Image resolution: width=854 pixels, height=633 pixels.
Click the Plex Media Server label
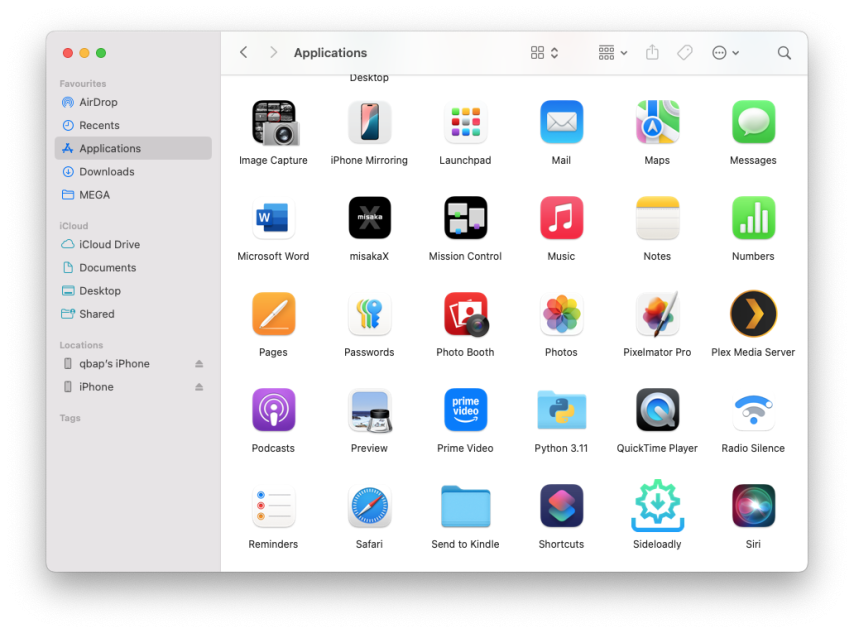pos(753,352)
